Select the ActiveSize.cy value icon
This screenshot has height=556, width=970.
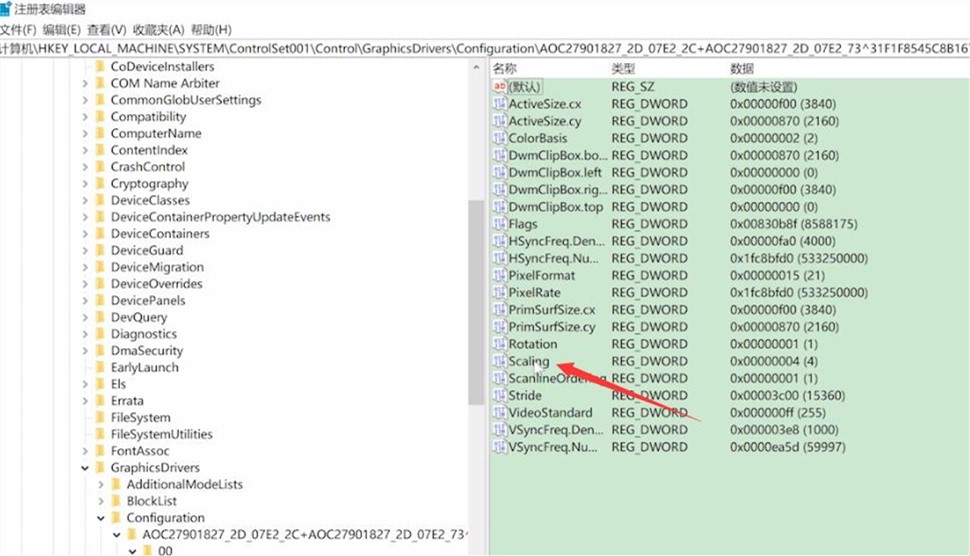click(x=499, y=121)
